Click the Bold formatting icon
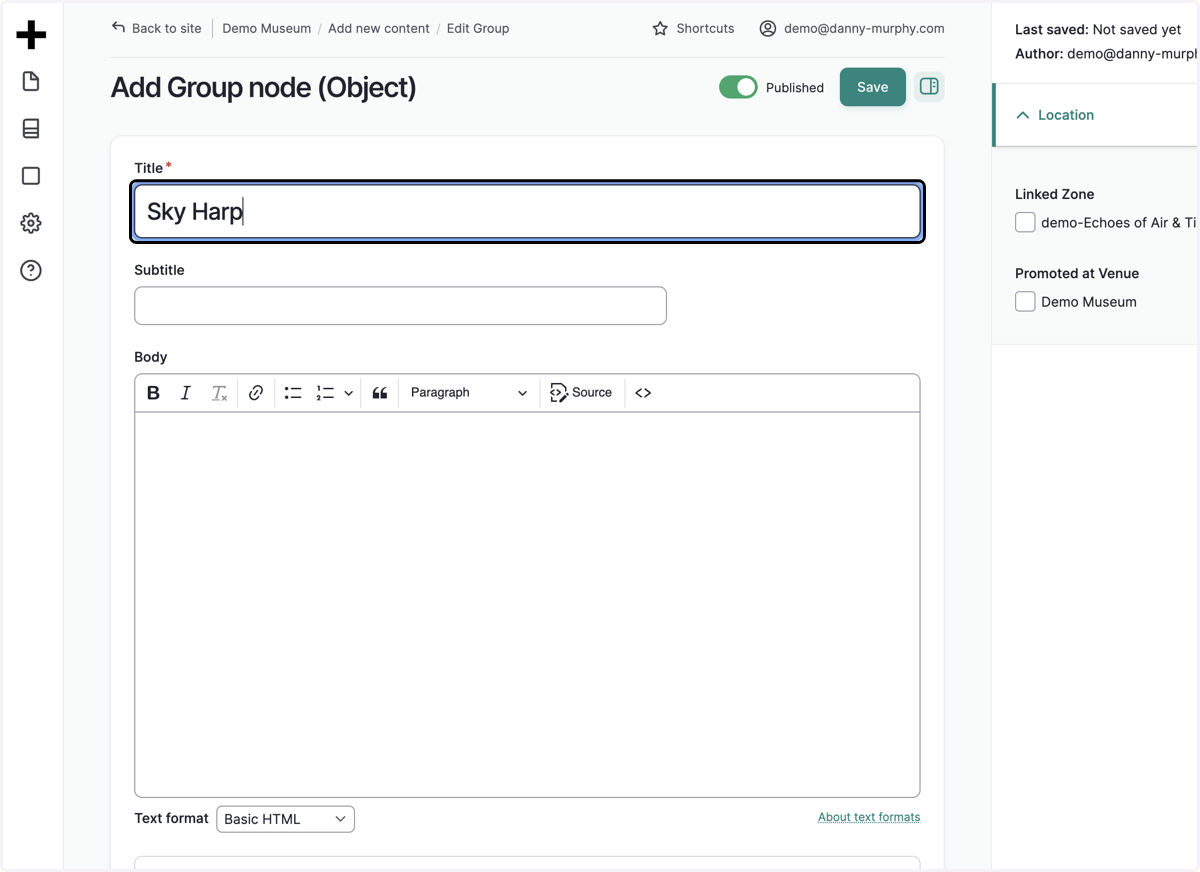 (x=153, y=393)
